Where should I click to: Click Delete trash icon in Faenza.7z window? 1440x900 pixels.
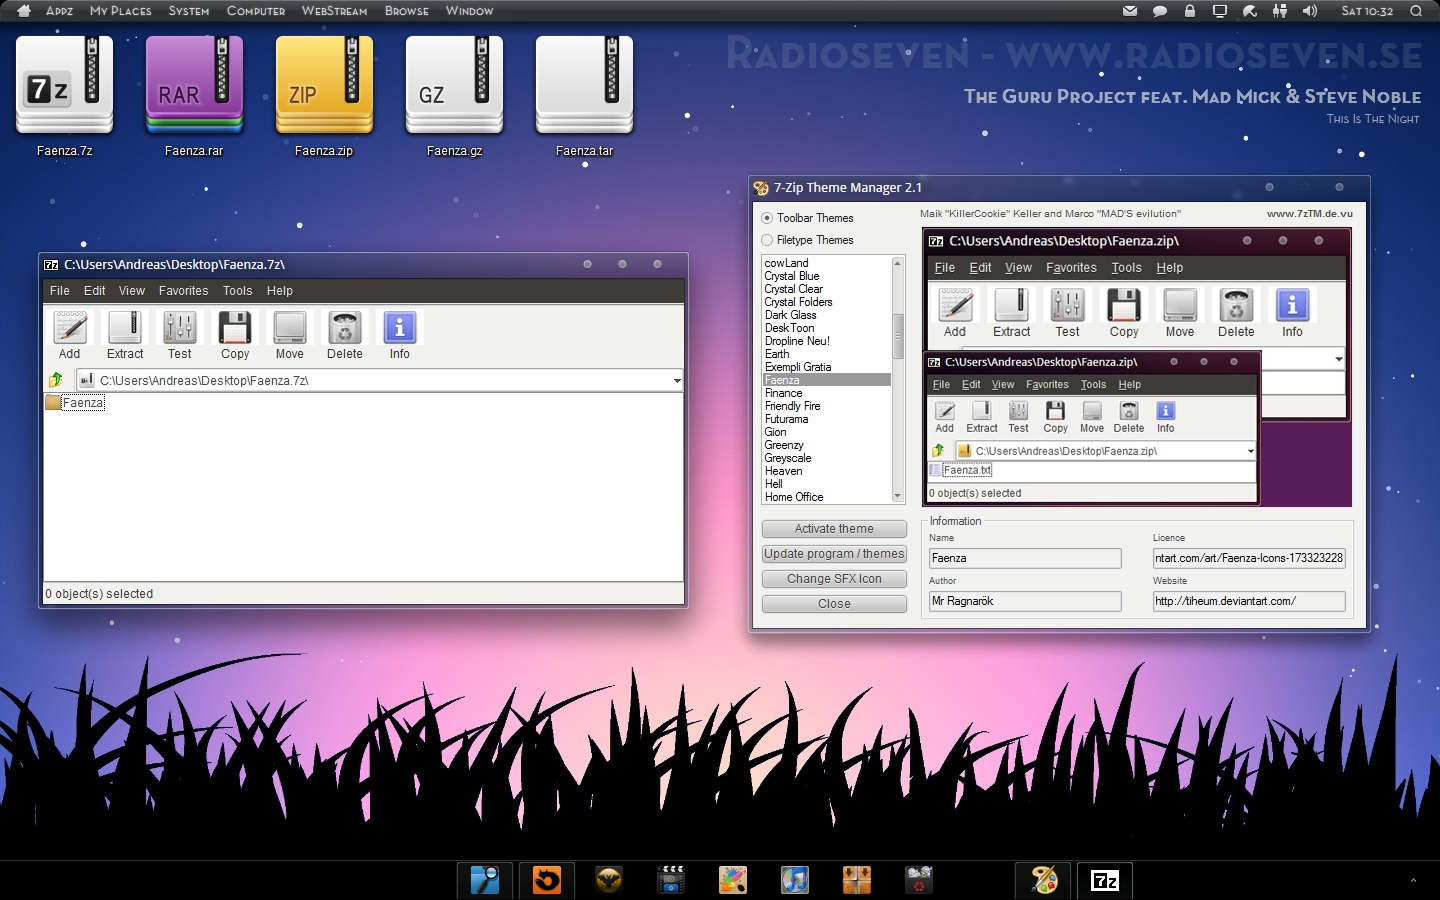pos(345,327)
